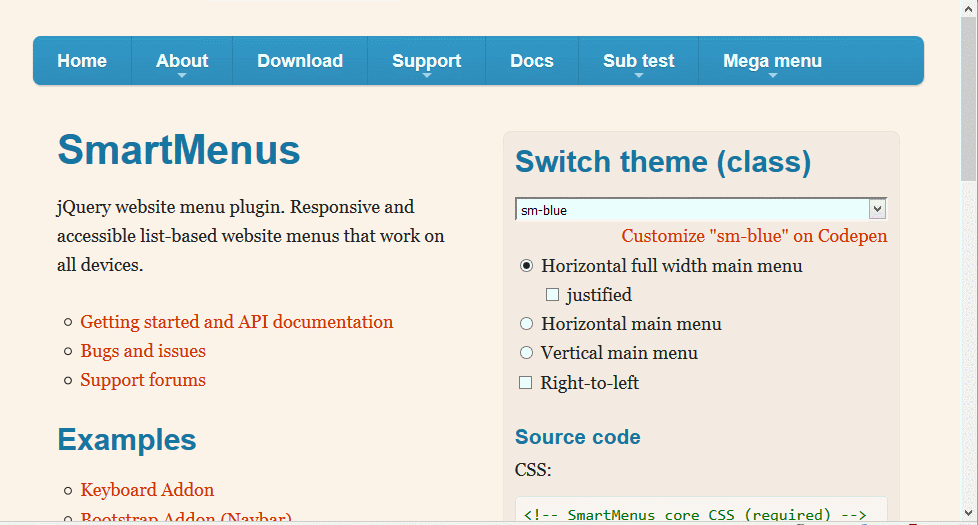Go to the Download menu item
Image resolution: width=978 pixels, height=525 pixels.
point(300,60)
